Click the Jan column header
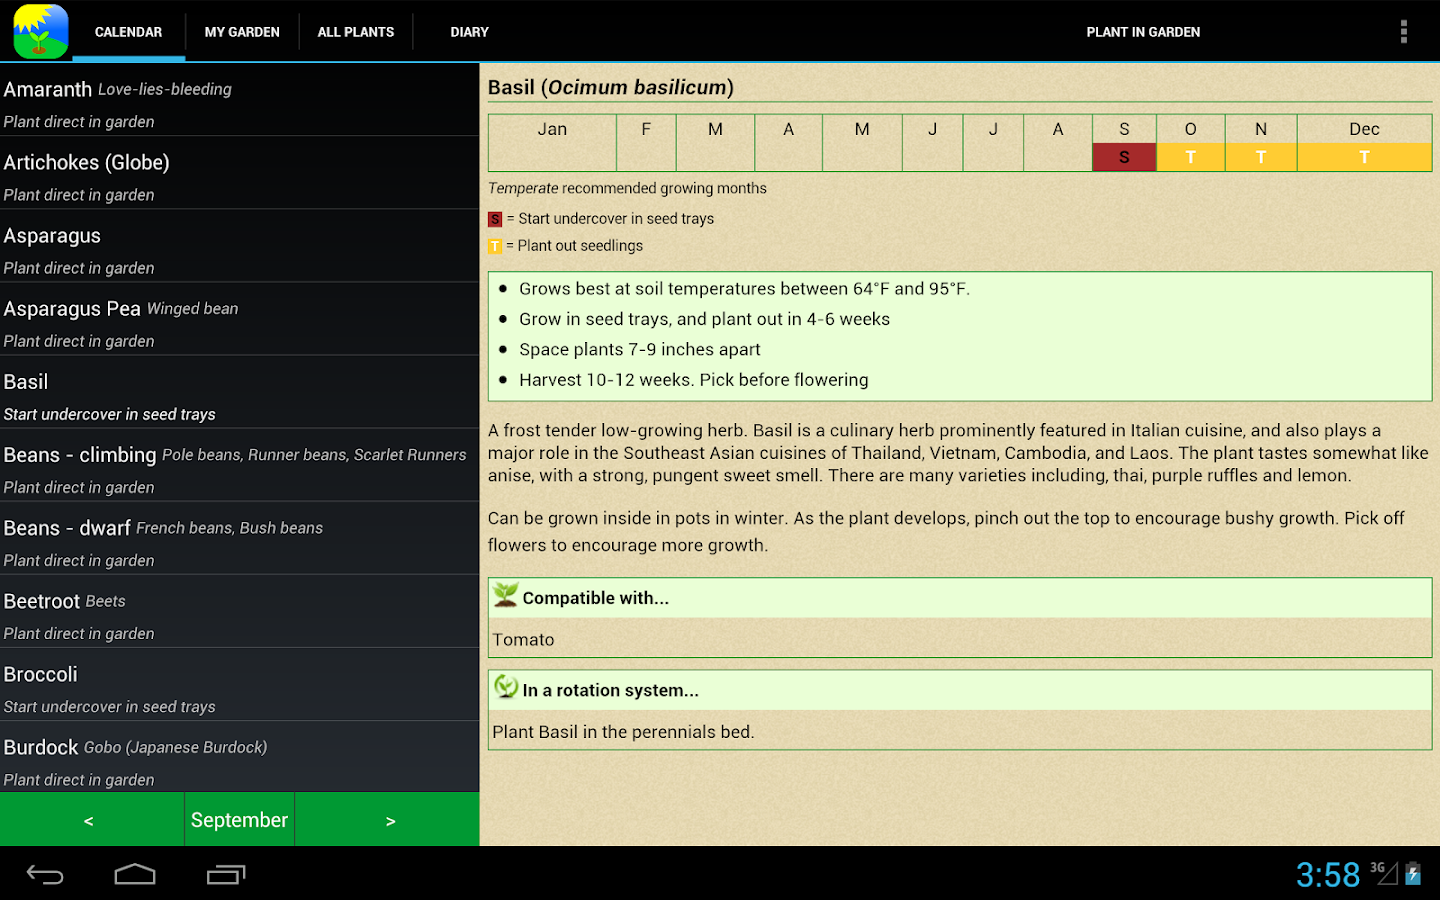The width and height of the screenshot is (1440, 900). point(552,129)
